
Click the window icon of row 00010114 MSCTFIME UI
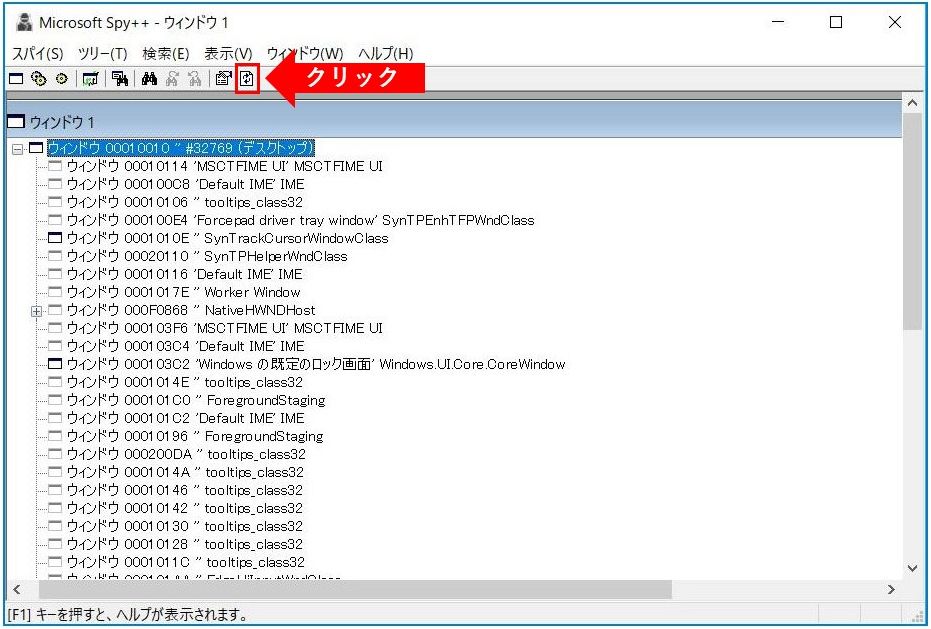coord(55,166)
